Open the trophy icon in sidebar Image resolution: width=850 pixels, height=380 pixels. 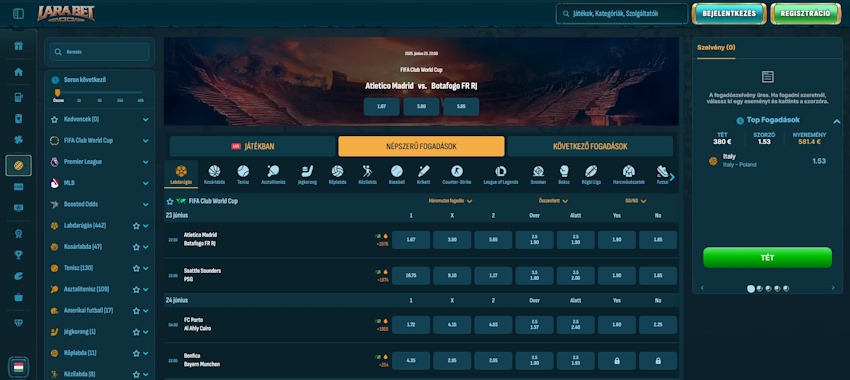point(18,254)
